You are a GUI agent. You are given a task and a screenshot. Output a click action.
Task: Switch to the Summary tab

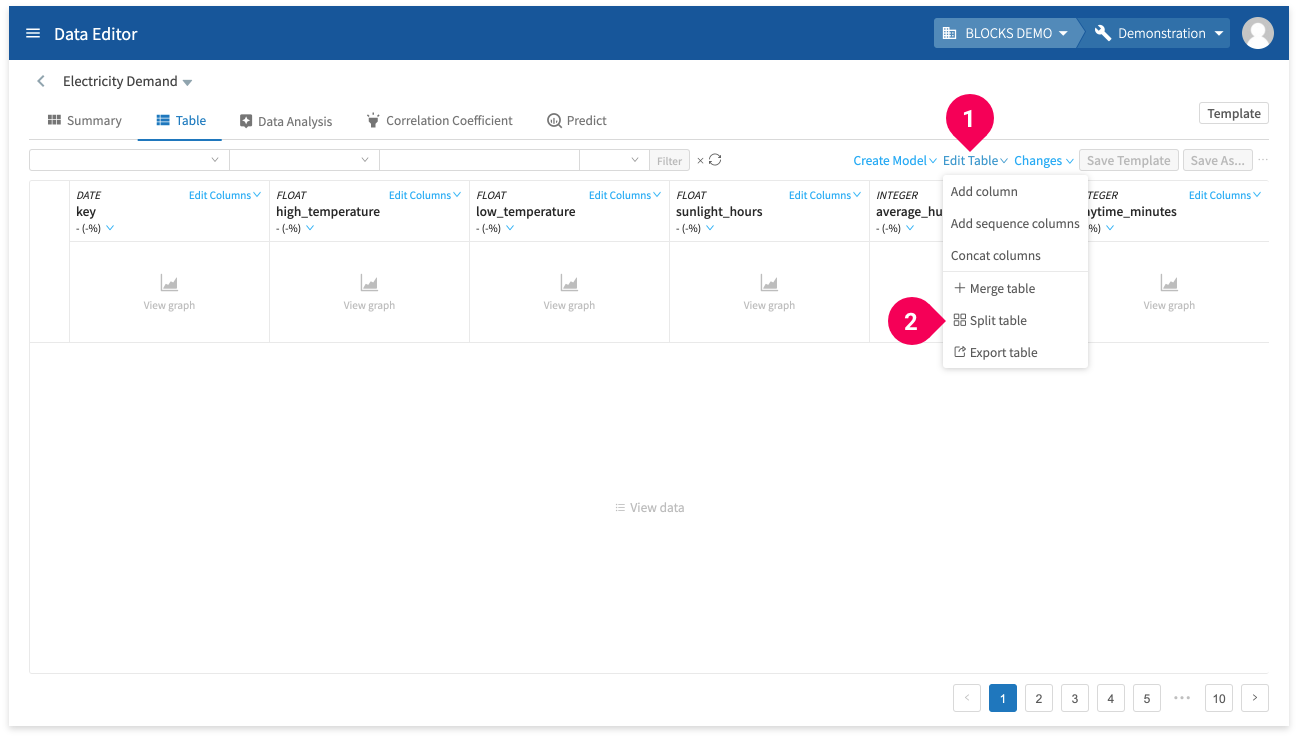tap(85, 120)
